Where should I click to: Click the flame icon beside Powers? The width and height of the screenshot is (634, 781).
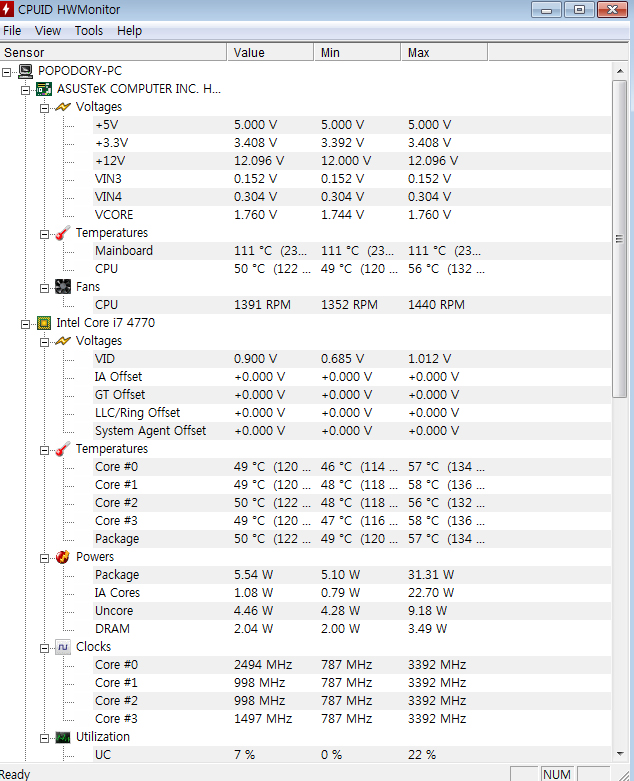[x=62, y=557]
